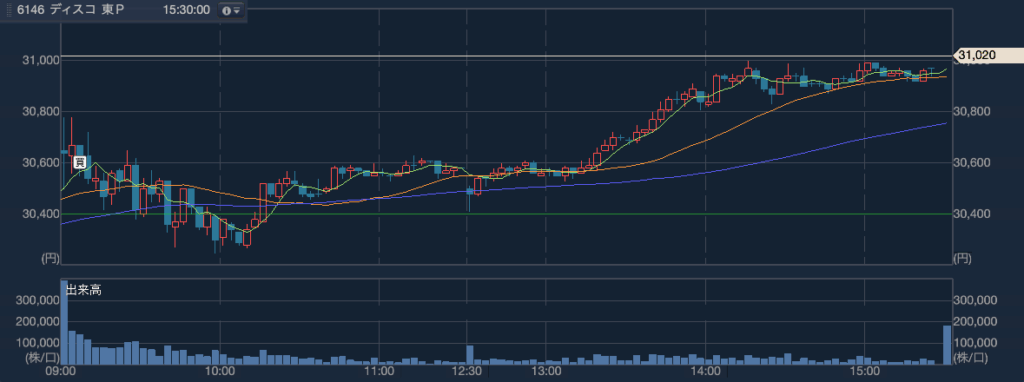Click the 09:00 time axis label
1024x382 pixels.
click(61, 372)
